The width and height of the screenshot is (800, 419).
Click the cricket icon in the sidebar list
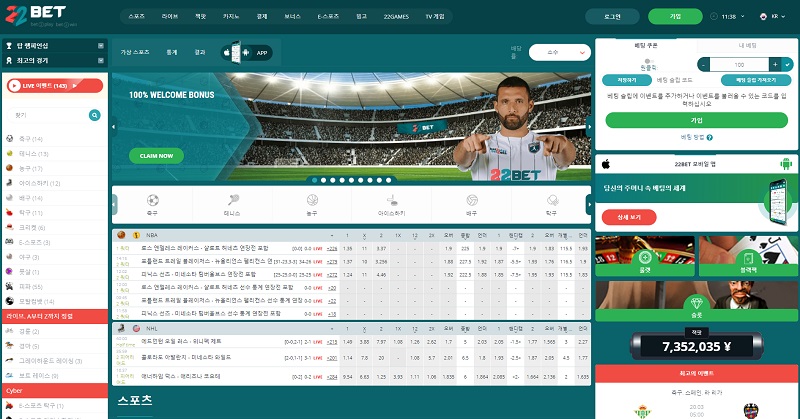click(10, 227)
